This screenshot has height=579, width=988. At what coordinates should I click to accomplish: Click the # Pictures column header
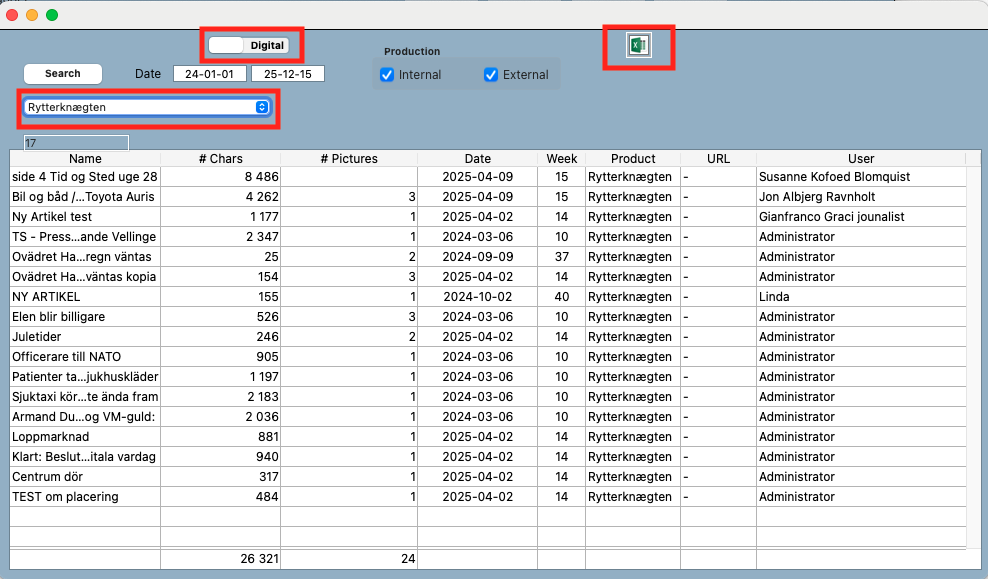coord(349,158)
